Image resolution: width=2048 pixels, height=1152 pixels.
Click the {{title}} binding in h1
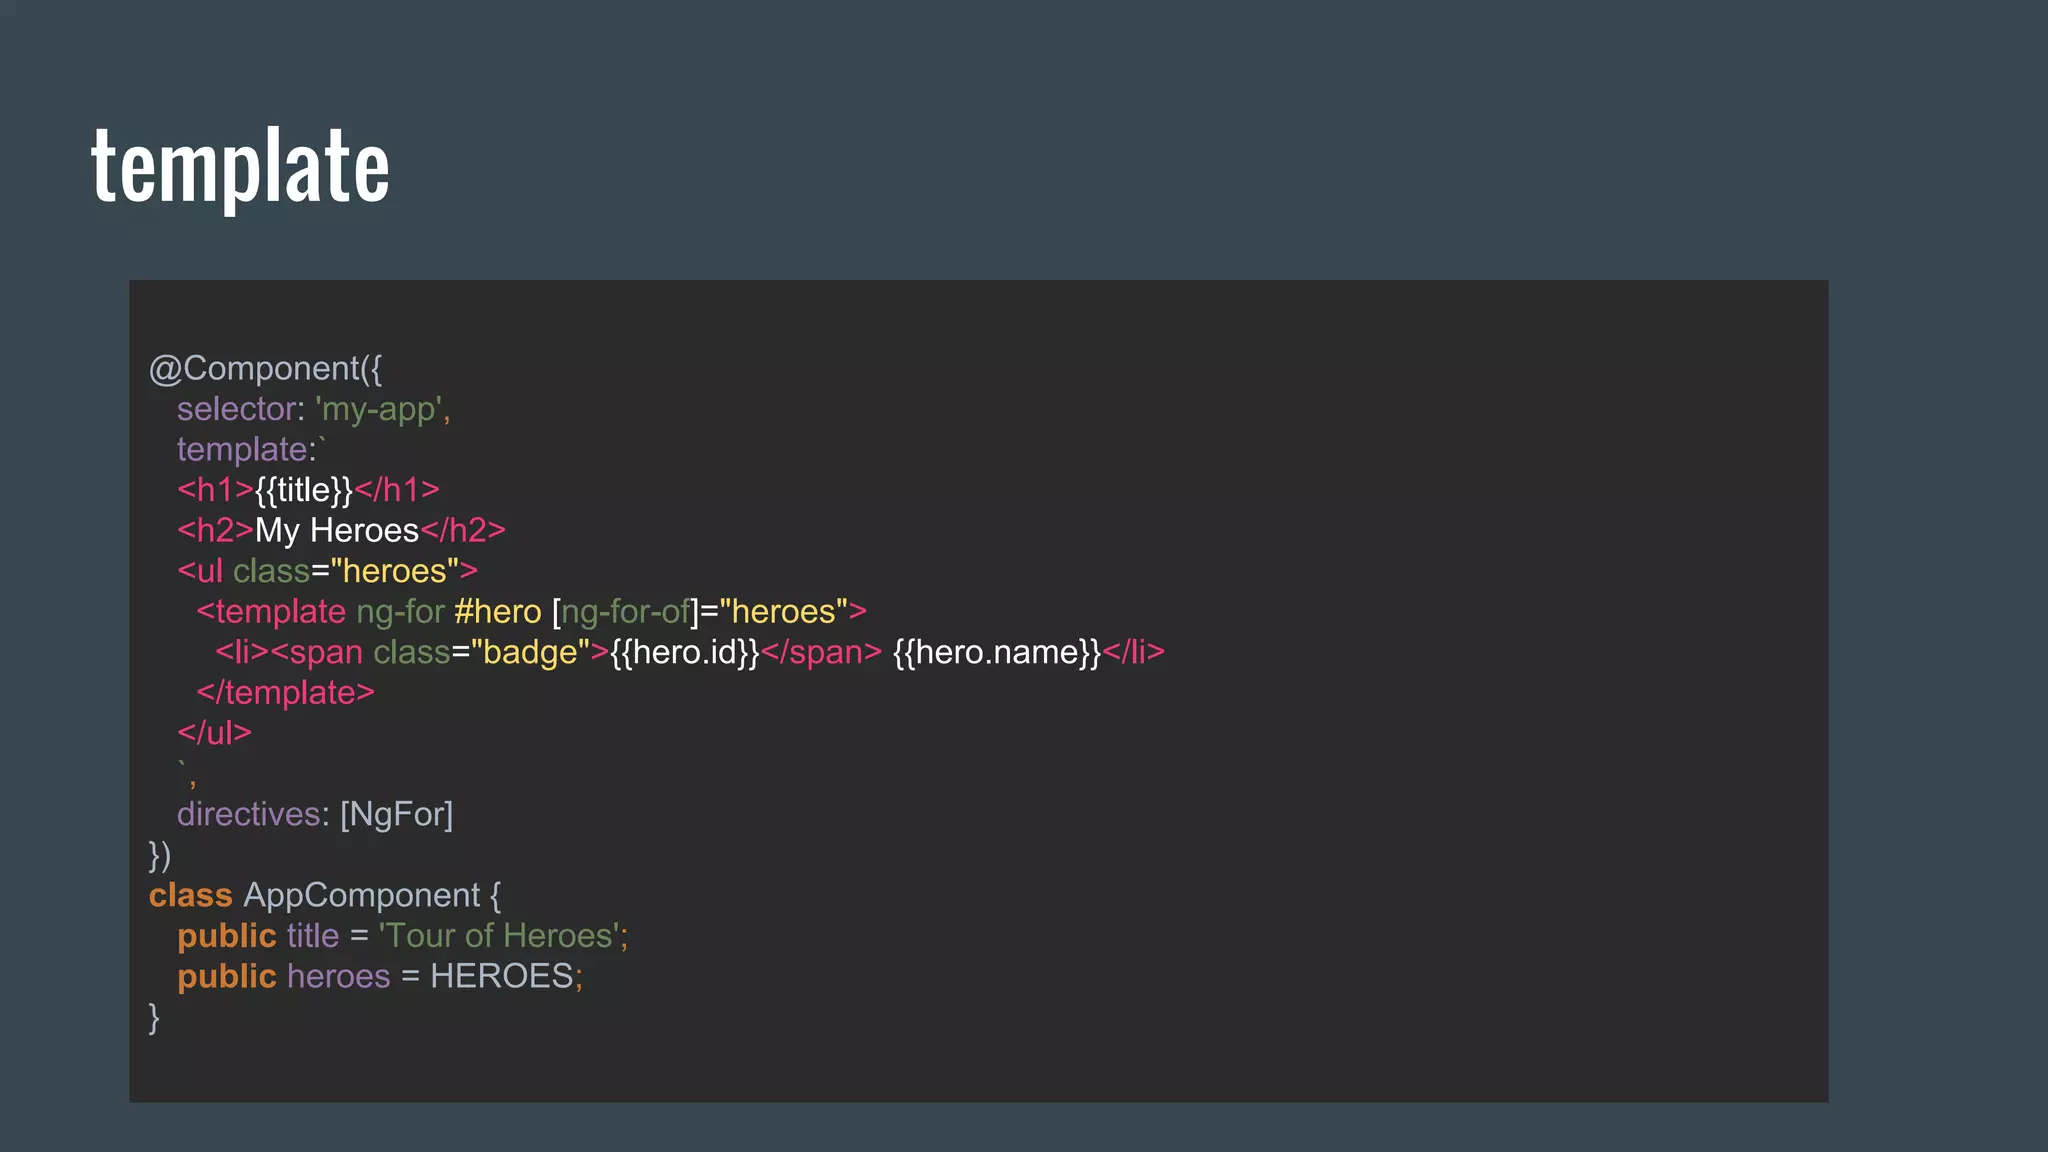click(x=304, y=490)
